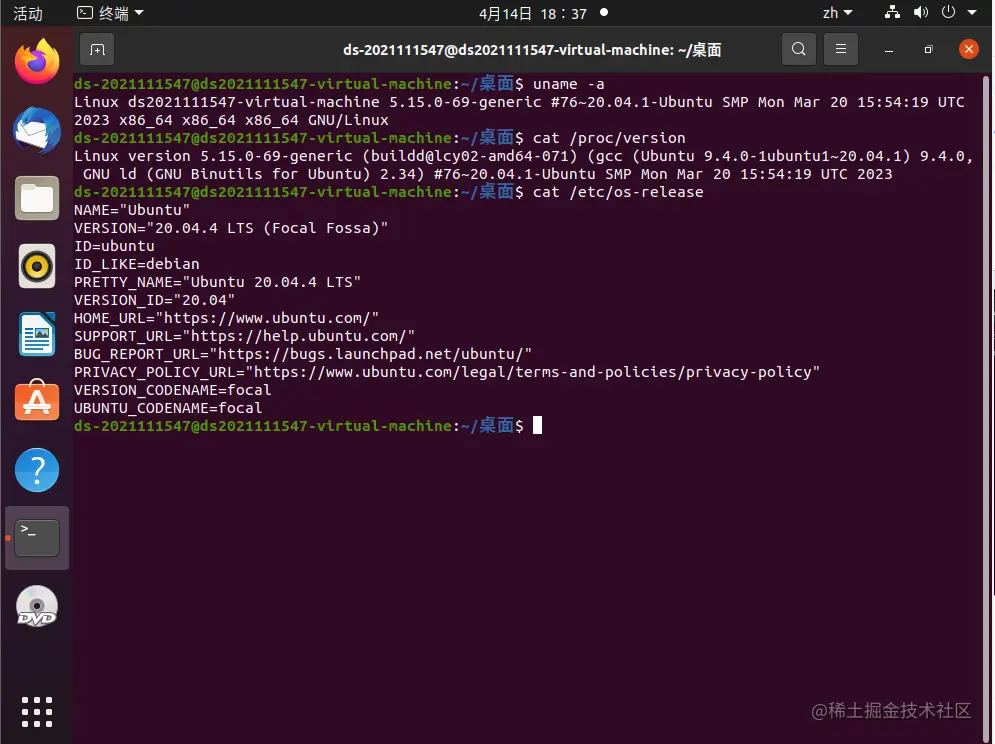Open the volume speaker icon

(x=921, y=12)
